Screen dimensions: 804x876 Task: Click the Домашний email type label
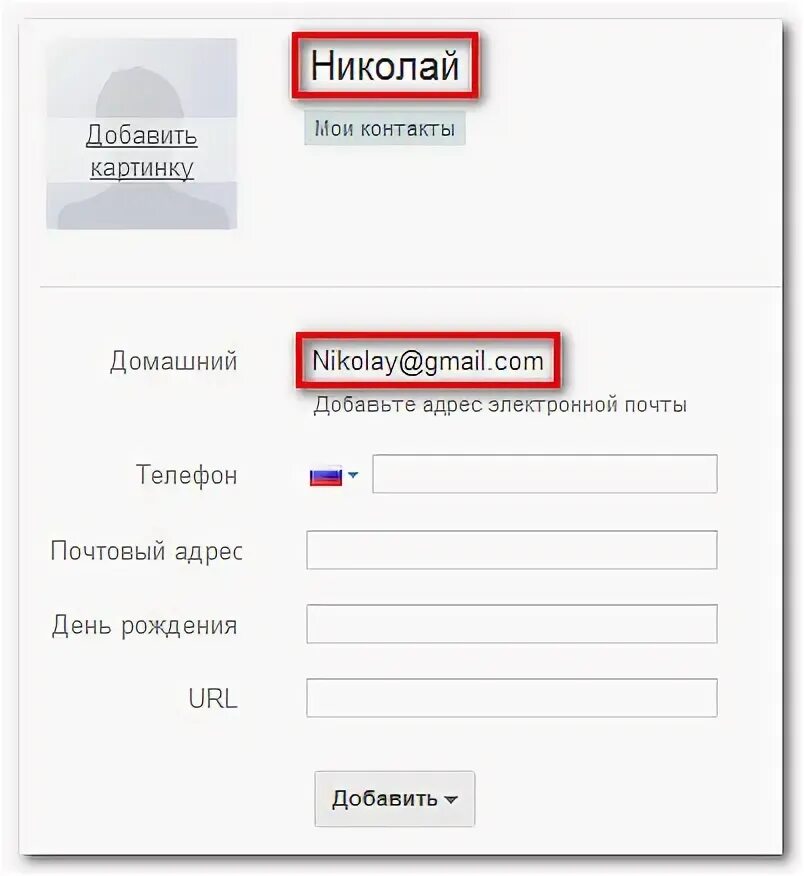(174, 361)
